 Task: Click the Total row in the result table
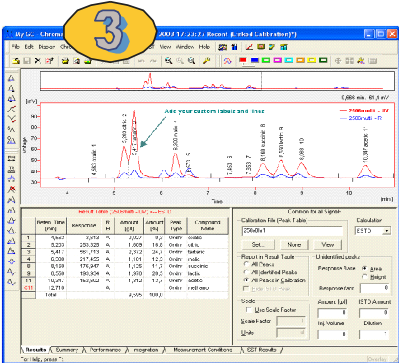[125, 295]
